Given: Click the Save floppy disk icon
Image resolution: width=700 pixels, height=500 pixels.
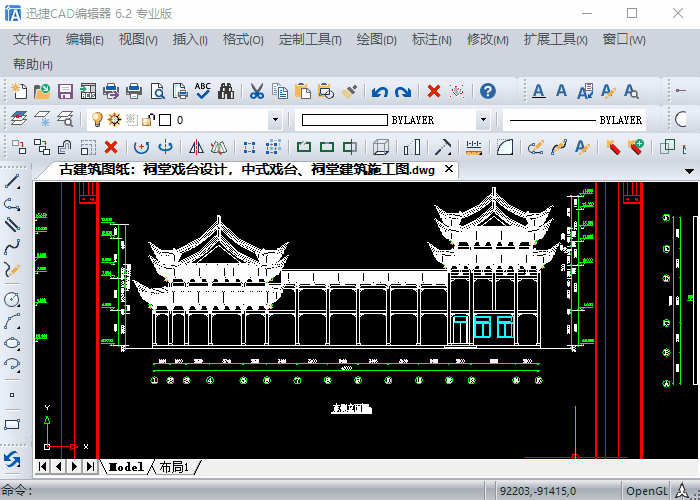Looking at the screenshot, I should tap(65, 91).
